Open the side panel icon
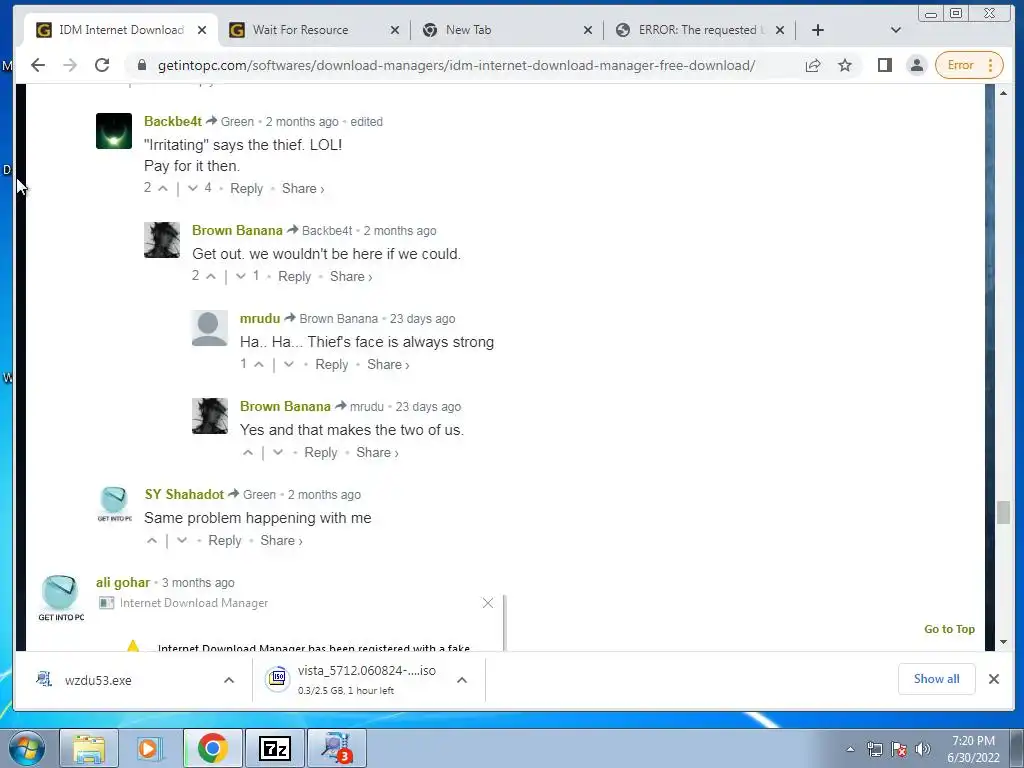Viewport: 1024px width, 768px height. click(885, 65)
